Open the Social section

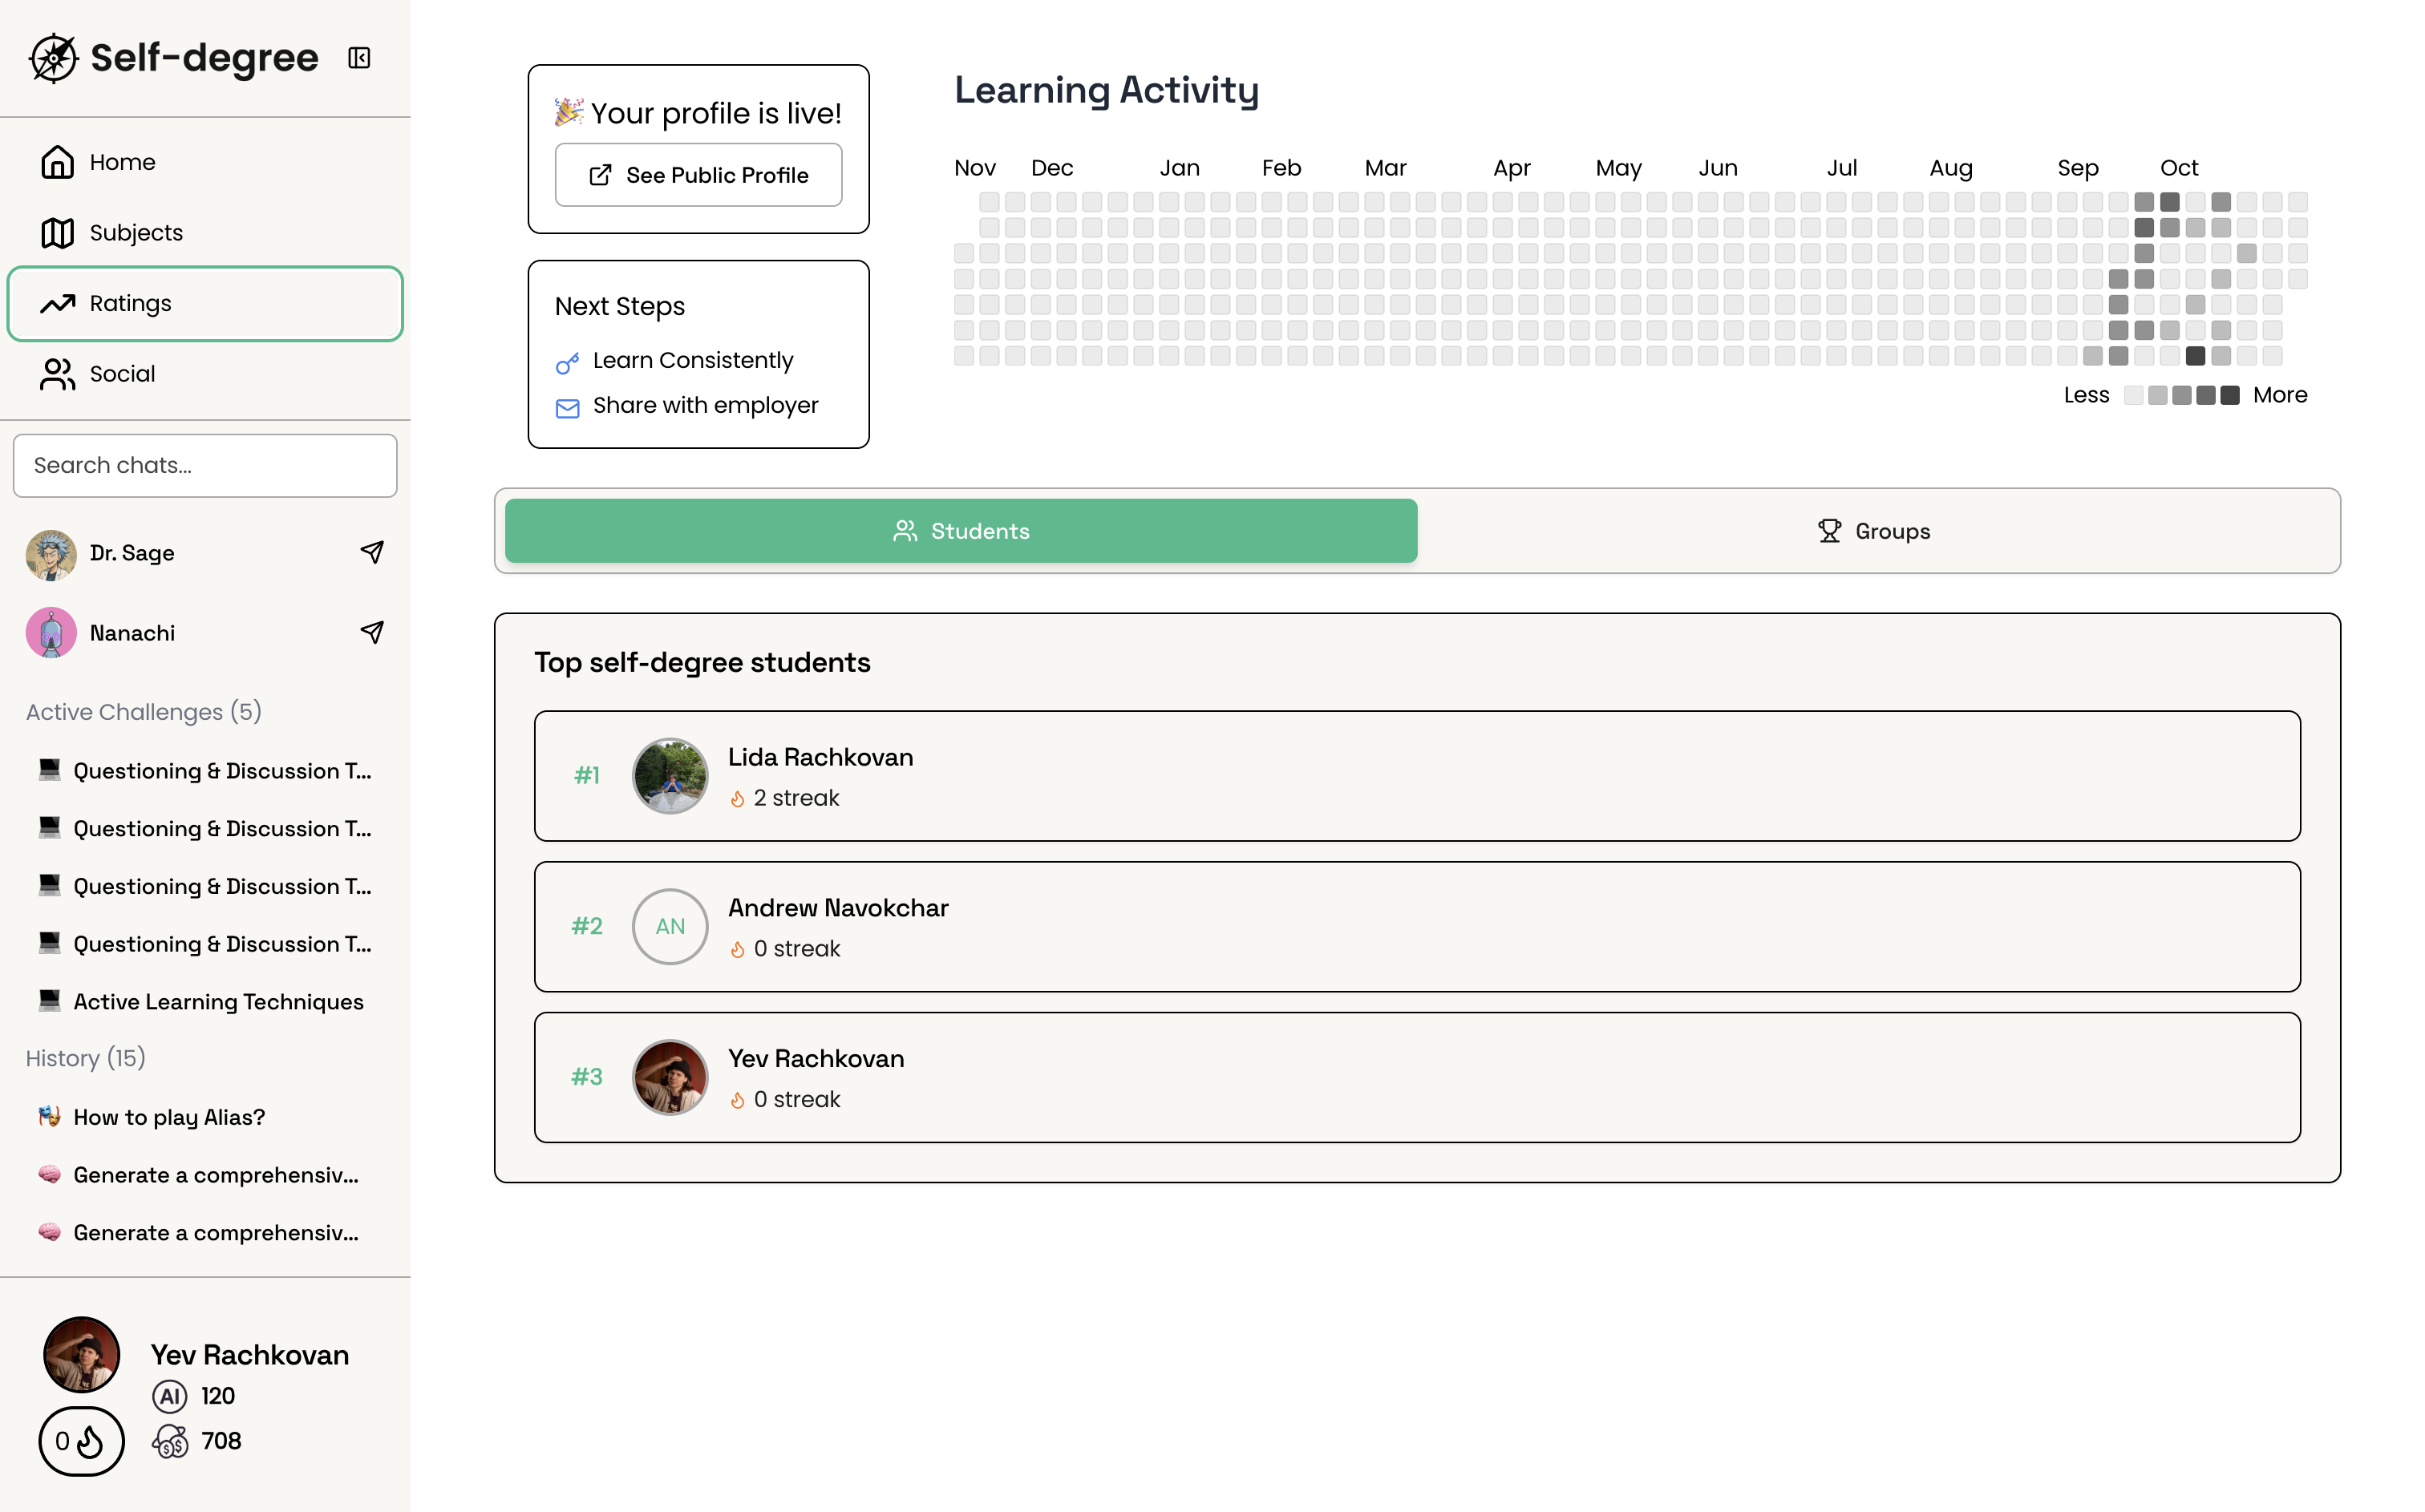[122, 374]
